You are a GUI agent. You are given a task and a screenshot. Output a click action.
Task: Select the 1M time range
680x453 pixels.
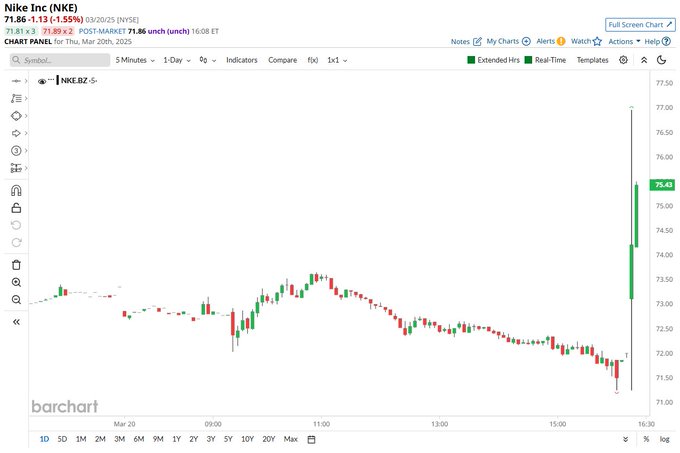[x=81, y=439]
